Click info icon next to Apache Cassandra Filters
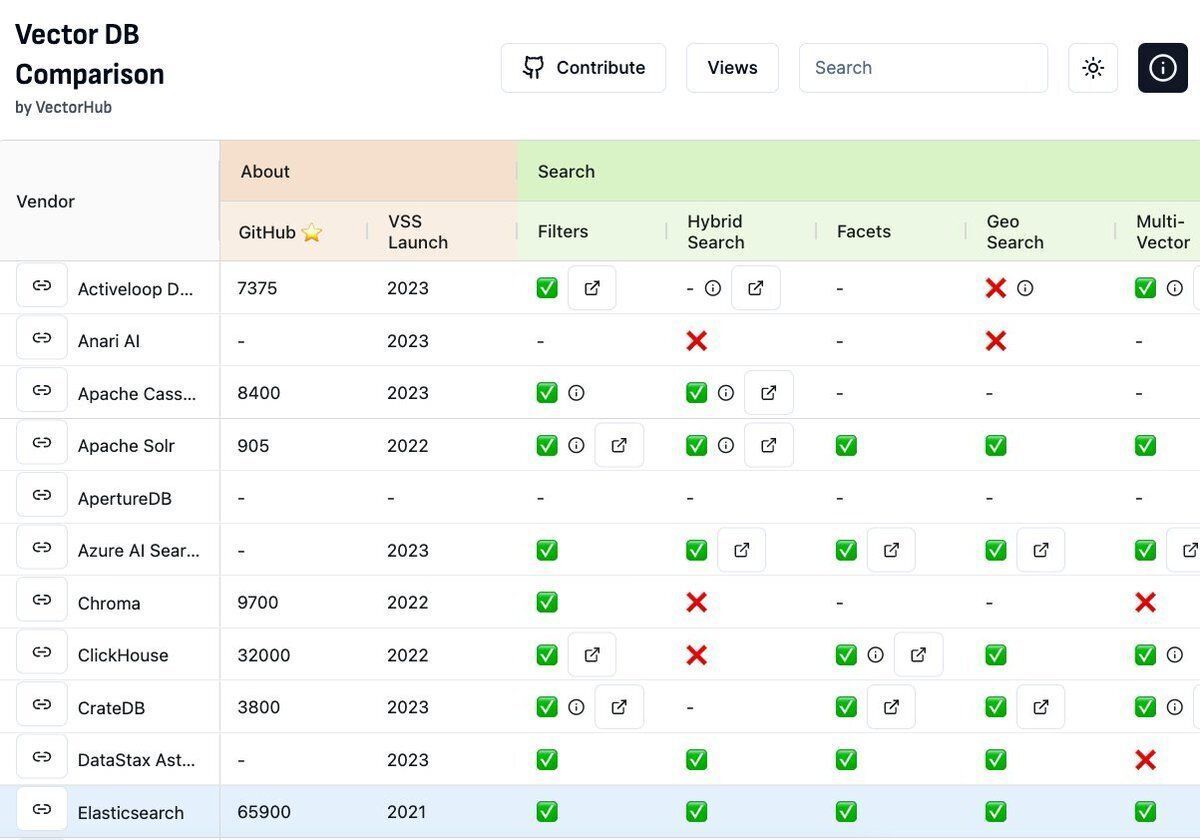The image size is (1200, 840). (x=576, y=393)
